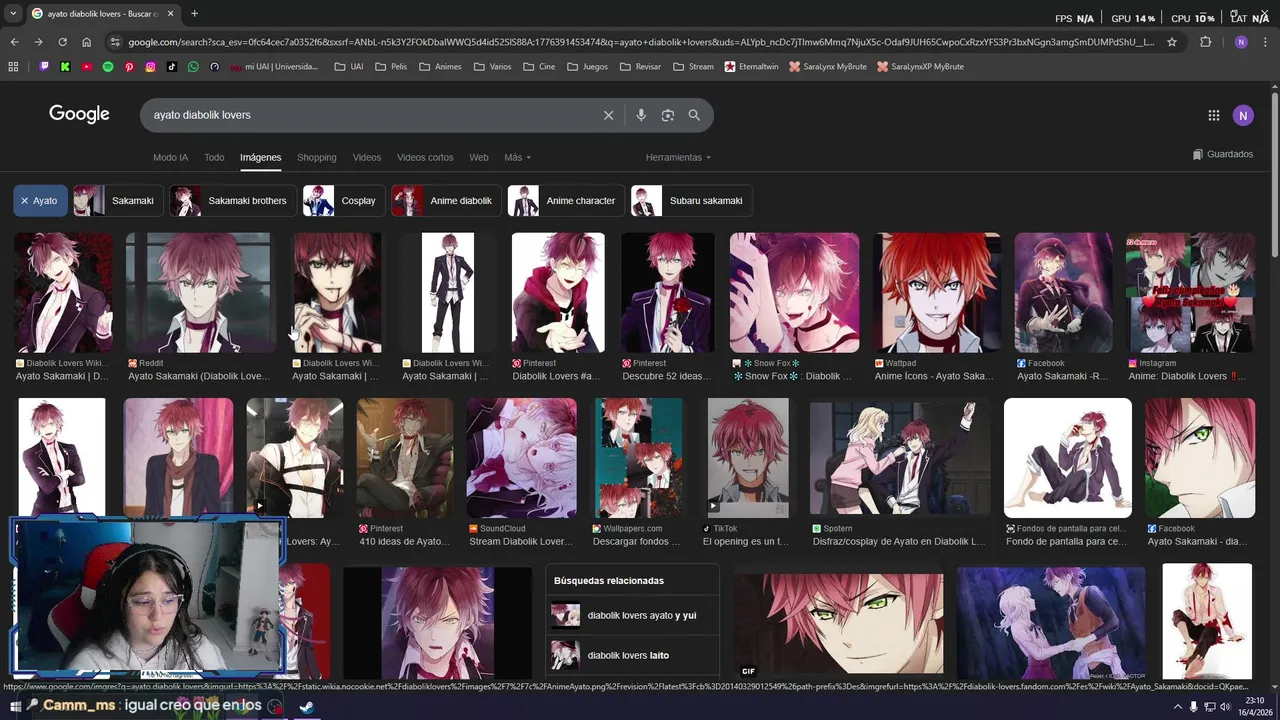Click the browser back arrow

tap(14, 42)
